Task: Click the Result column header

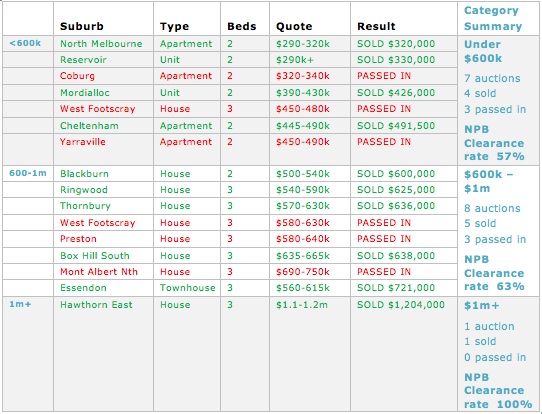Action: (376, 26)
